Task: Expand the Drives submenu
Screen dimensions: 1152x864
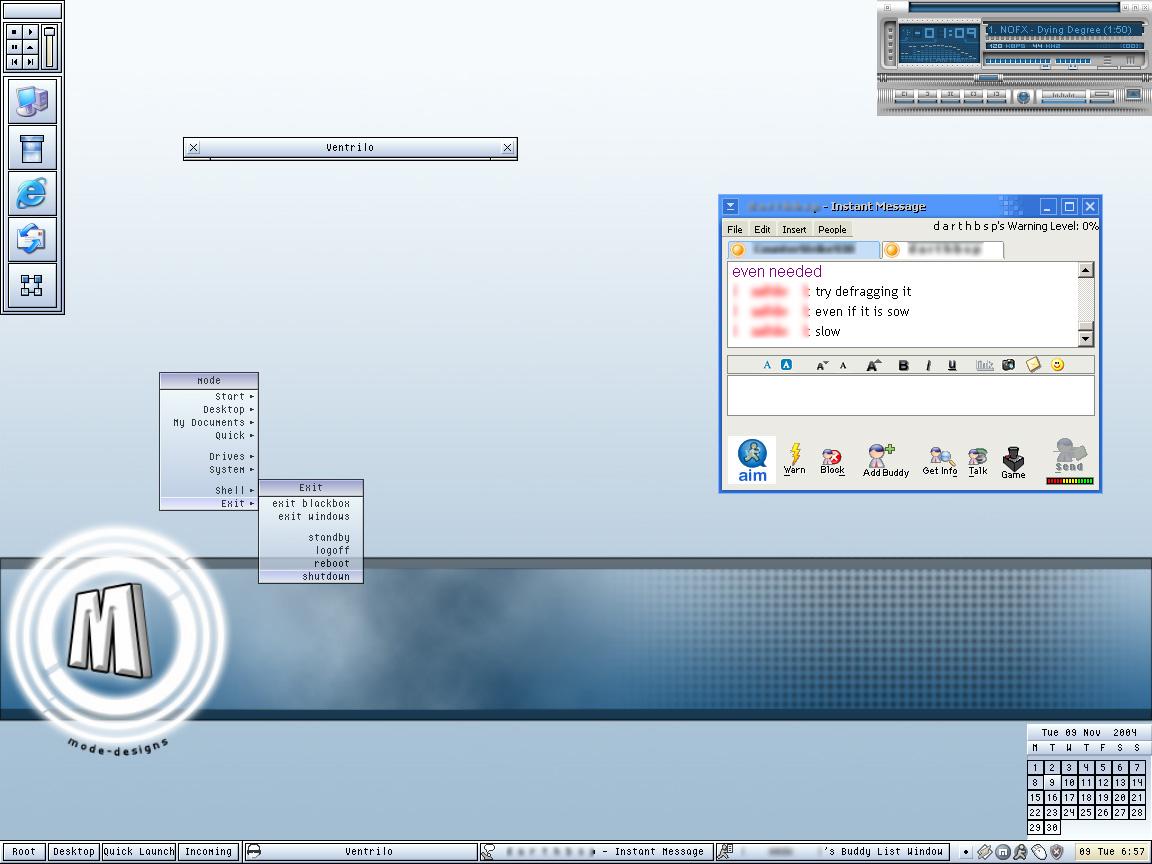Action: coord(209,456)
